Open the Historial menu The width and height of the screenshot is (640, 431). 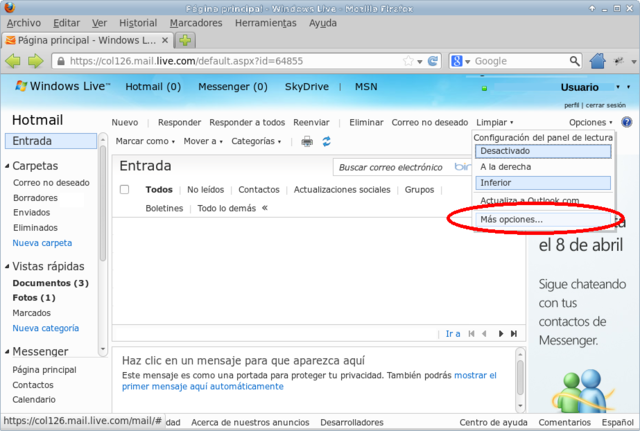(x=138, y=23)
